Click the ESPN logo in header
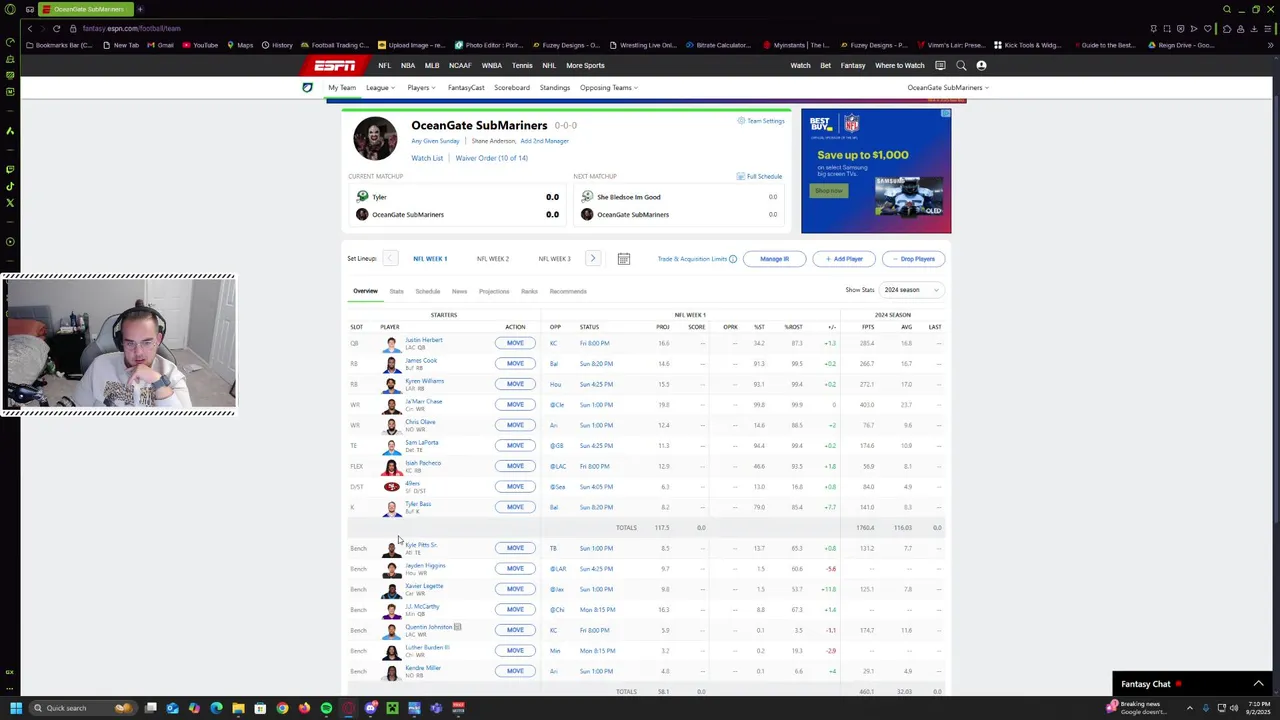 [334, 66]
